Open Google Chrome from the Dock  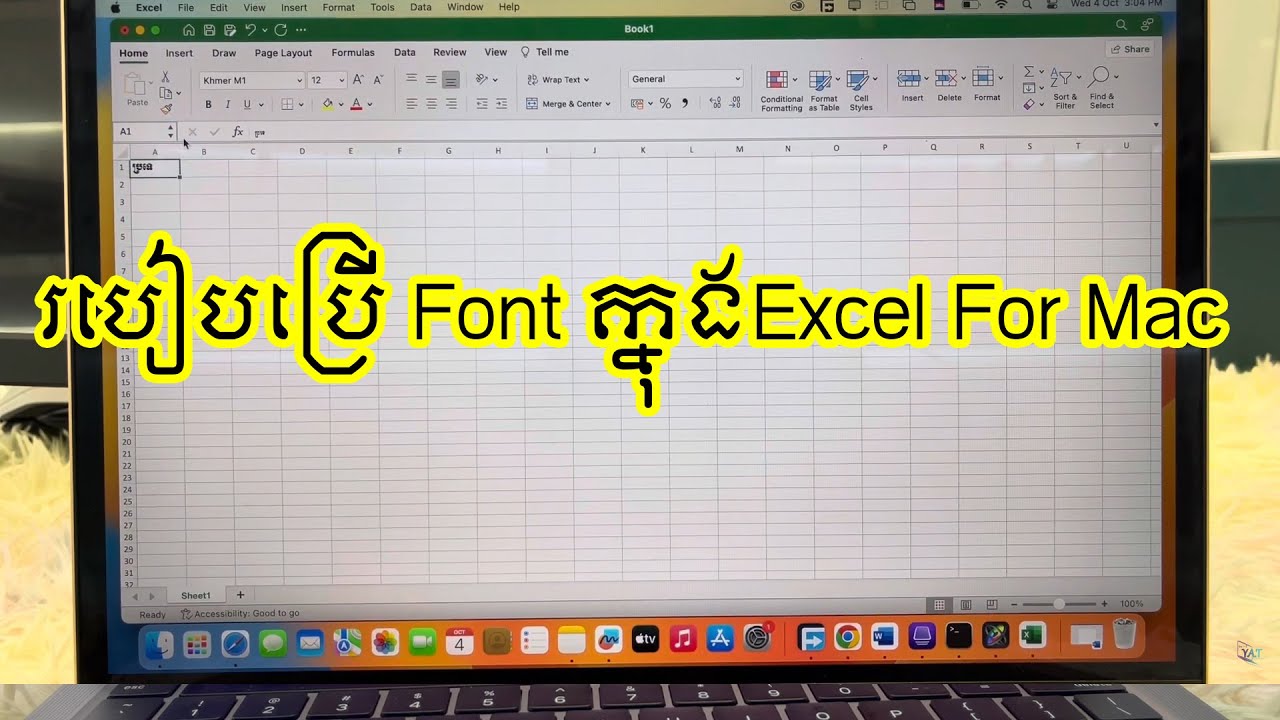pyautogui.click(x=848, y=637)
